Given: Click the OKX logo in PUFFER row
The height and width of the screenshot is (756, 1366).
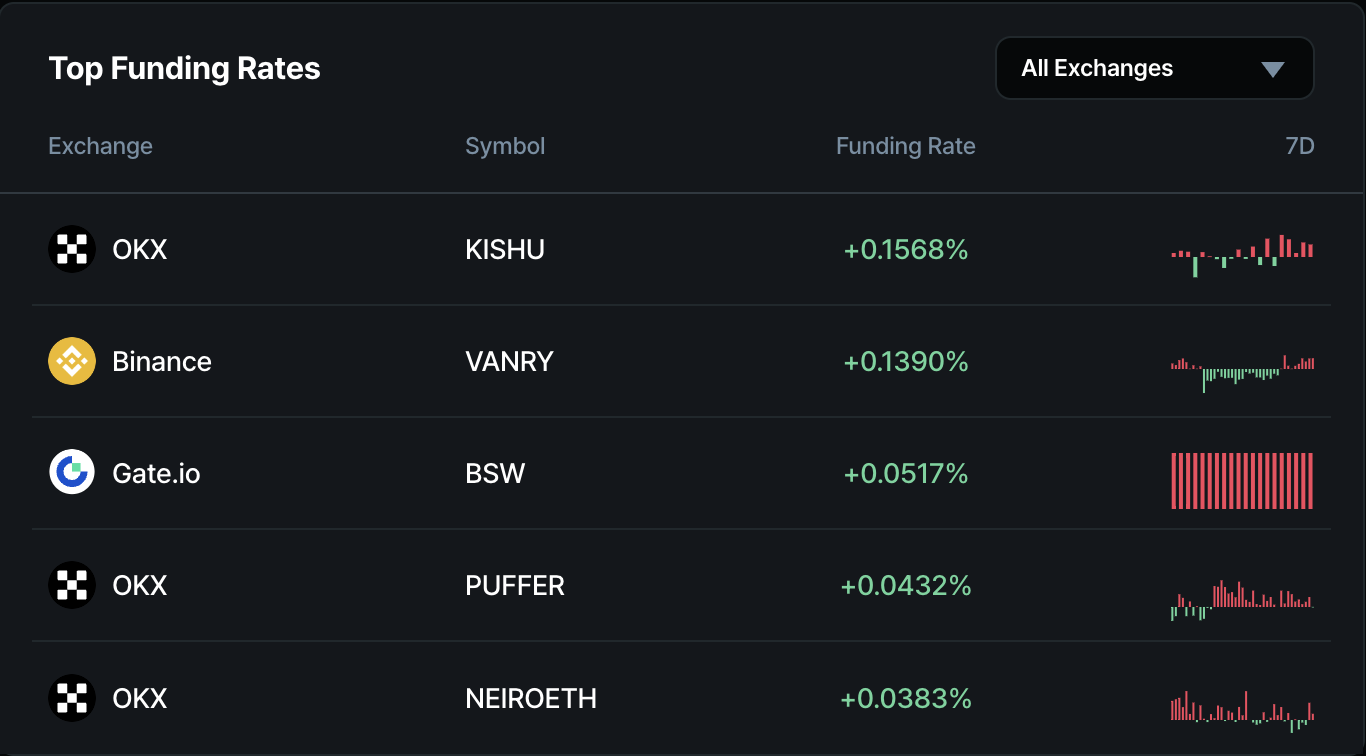Looking at the screenshot, I should click(x=72, y=585).
